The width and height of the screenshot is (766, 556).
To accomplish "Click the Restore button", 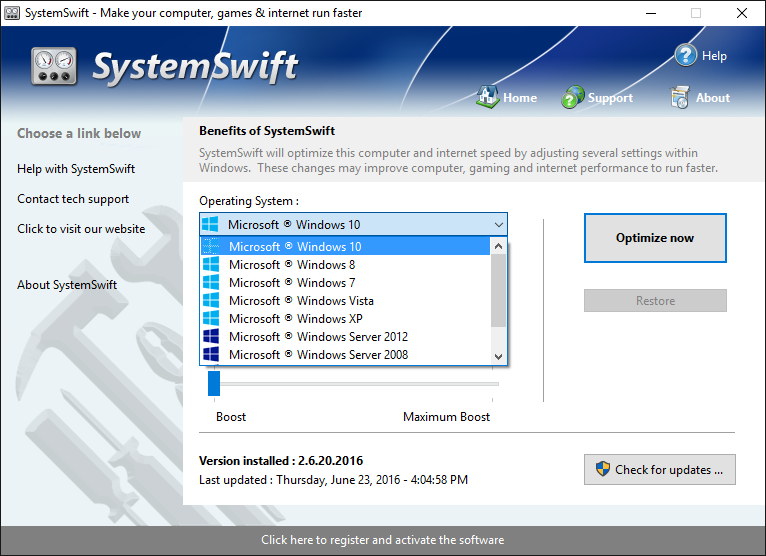I will [655, 300].
